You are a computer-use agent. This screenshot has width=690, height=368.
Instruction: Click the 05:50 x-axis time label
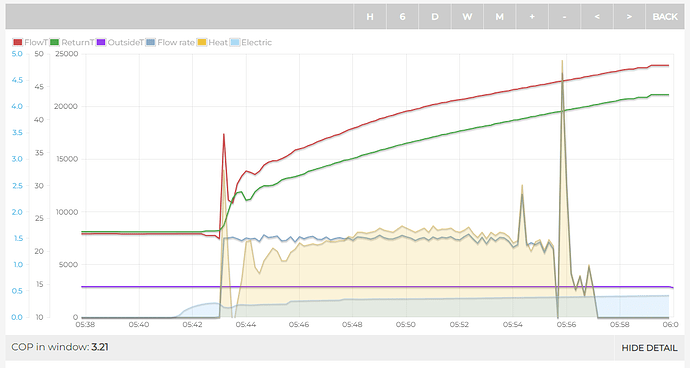[406, 324]
